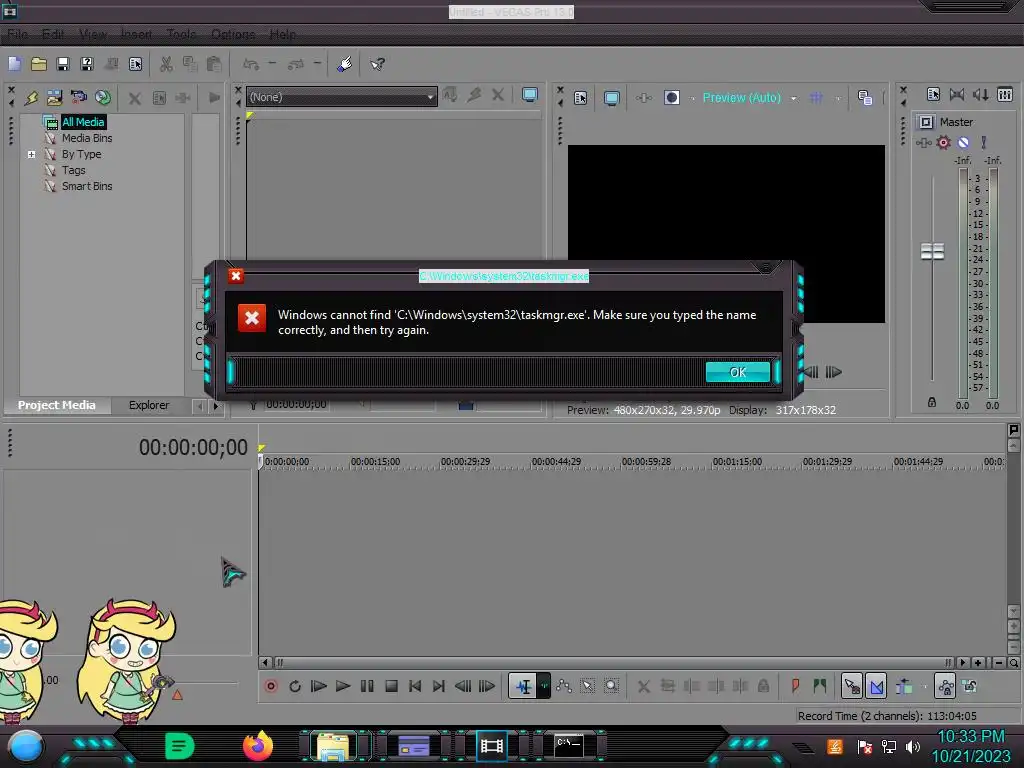Image resolution: width=1024 pixels, height=768 pixels.
Task: Open the Interactive Tutorials hand icon
Action: point(344,64)
